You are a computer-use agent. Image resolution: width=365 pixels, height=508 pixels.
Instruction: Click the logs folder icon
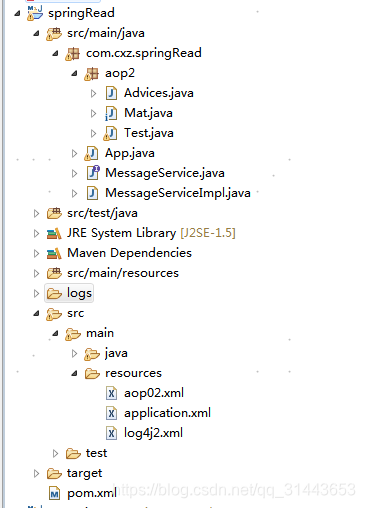[x=54, y=293]
